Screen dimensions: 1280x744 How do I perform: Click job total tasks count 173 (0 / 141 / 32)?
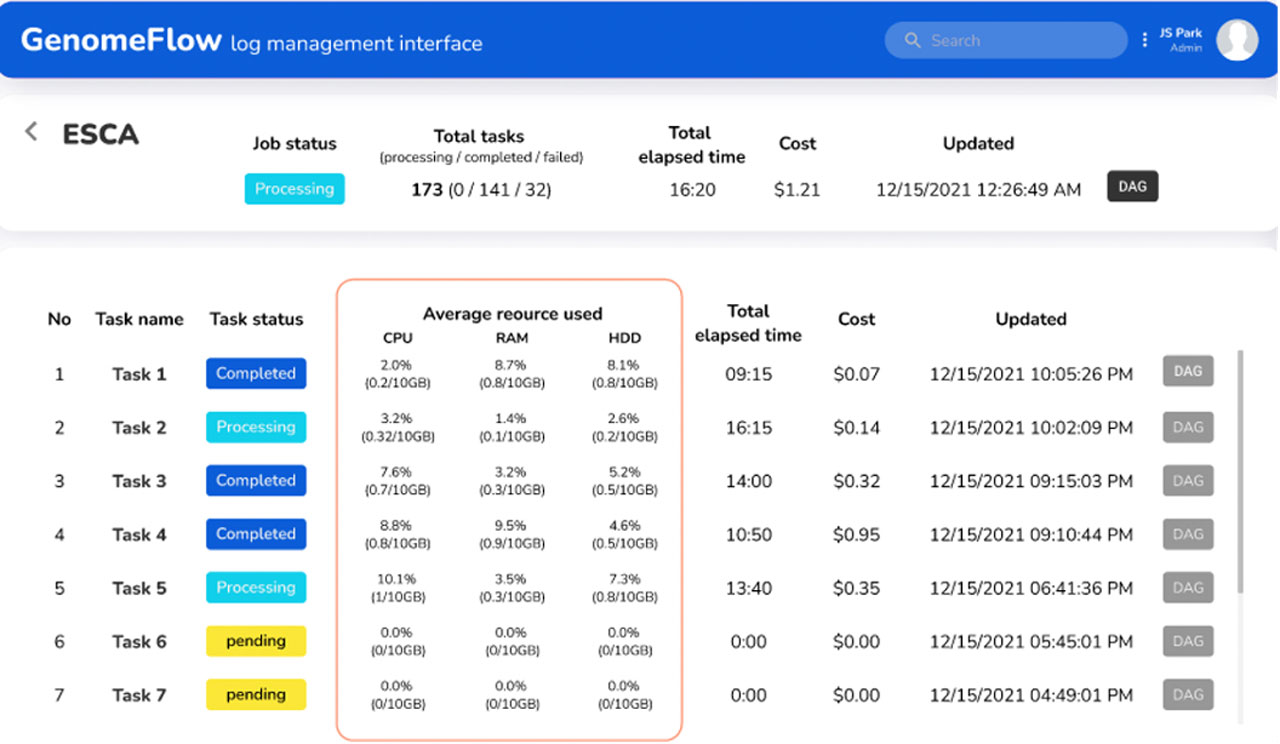click(481, 189)
